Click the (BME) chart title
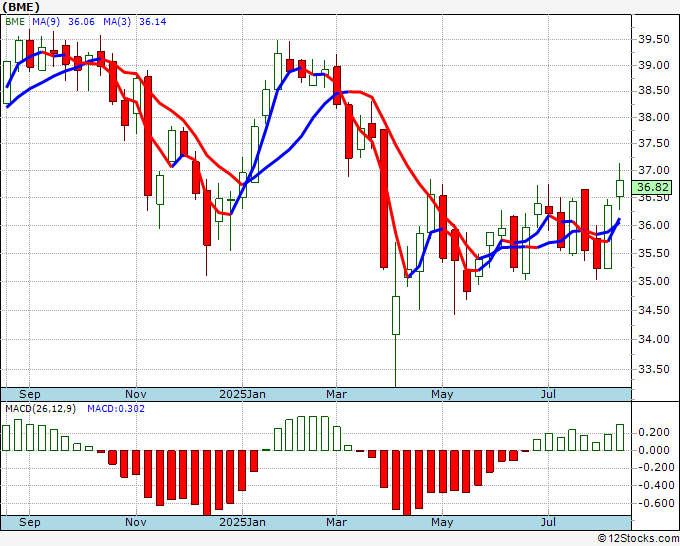The height and width of the screenshot is (546, 680). (x=21, y=7)
